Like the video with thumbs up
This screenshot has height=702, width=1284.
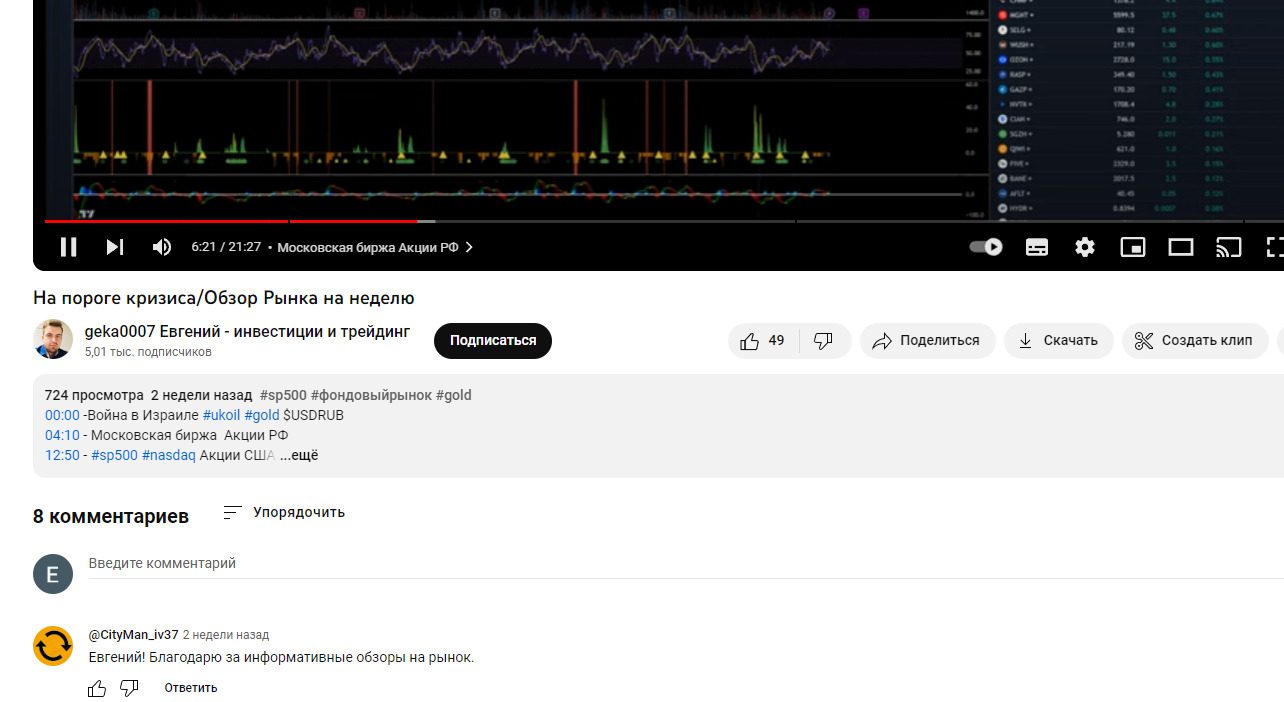[750, 340]
